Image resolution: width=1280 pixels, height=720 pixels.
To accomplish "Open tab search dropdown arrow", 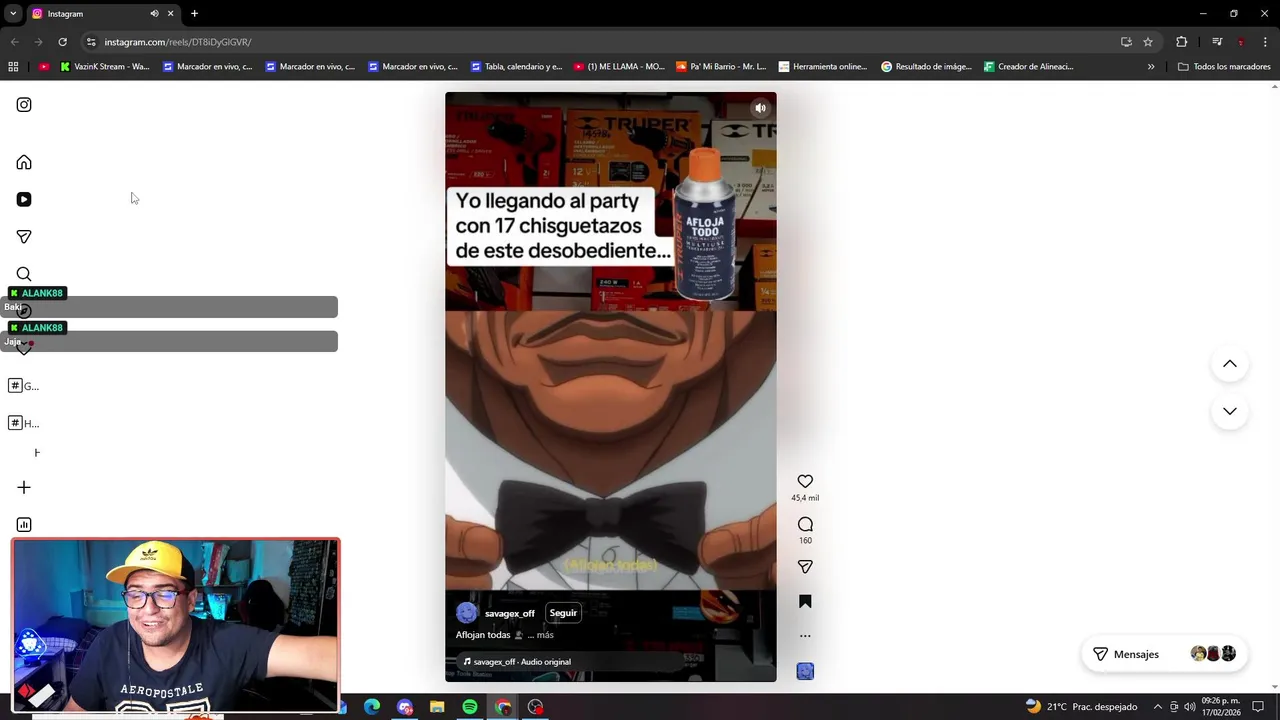I will pyautogui.click(x=13, y=14).
